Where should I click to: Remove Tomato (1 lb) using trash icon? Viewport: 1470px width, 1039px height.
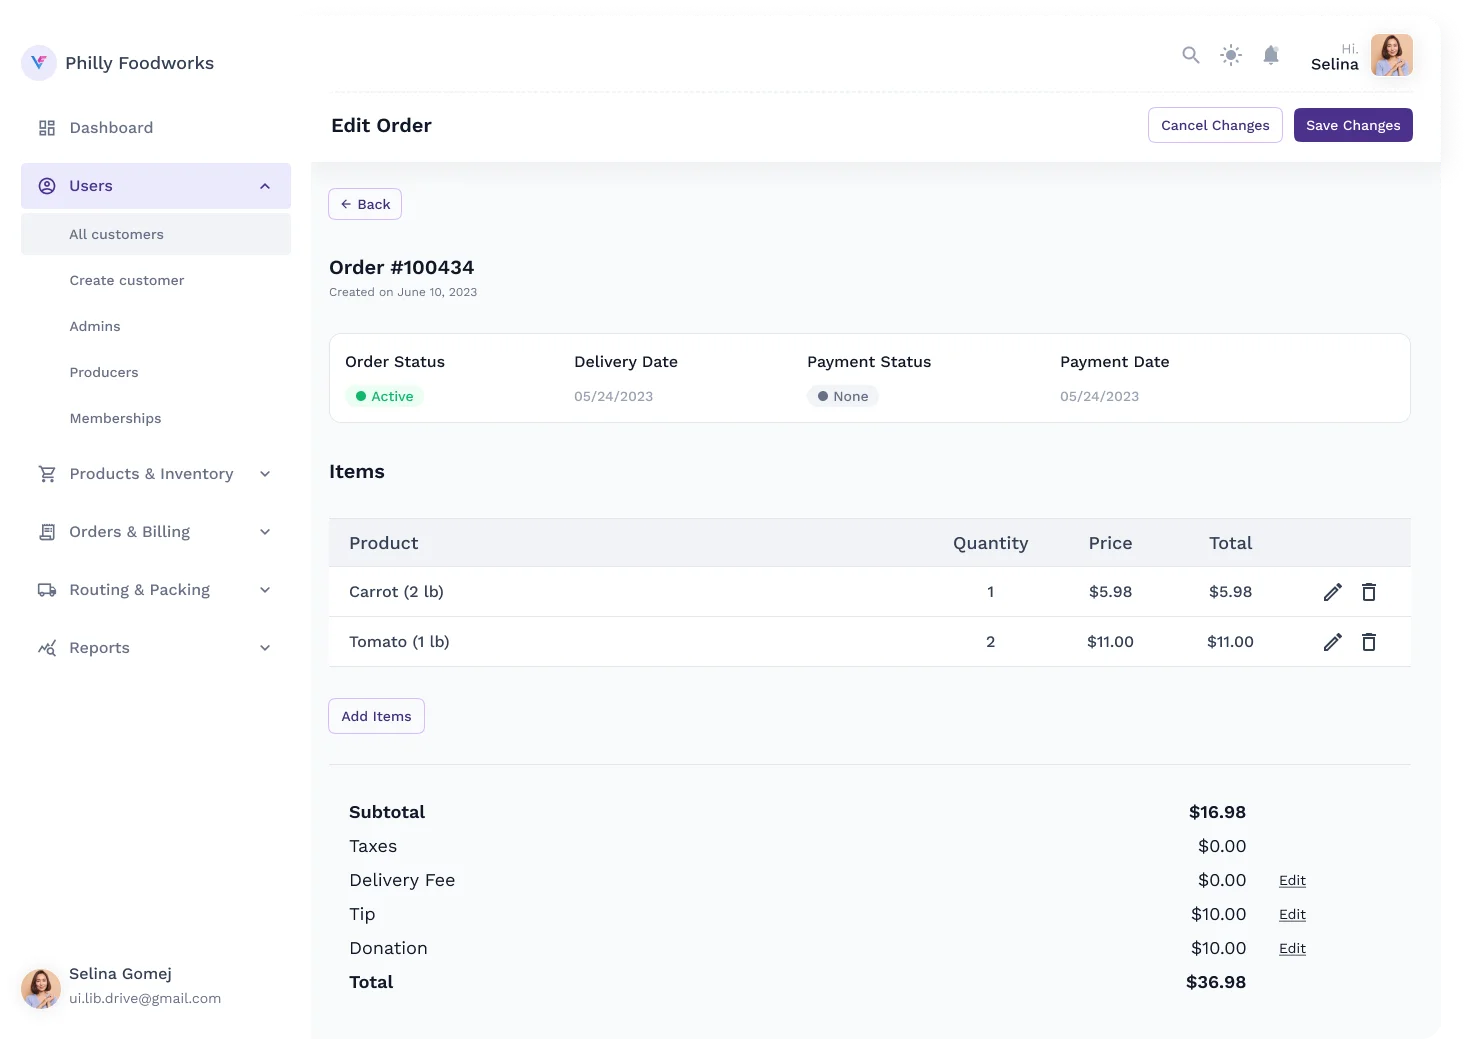[1369, 642]
